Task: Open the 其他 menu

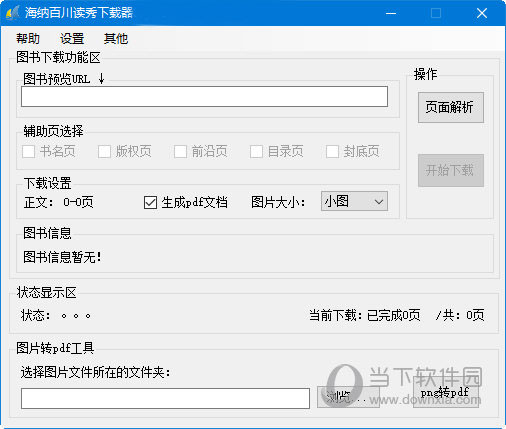Action: pyautogui.click(x=116, y=38)
